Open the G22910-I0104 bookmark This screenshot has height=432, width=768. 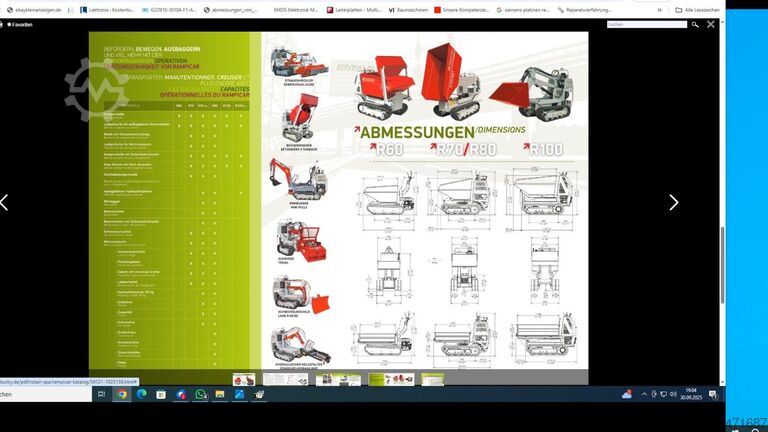point(169,10)
